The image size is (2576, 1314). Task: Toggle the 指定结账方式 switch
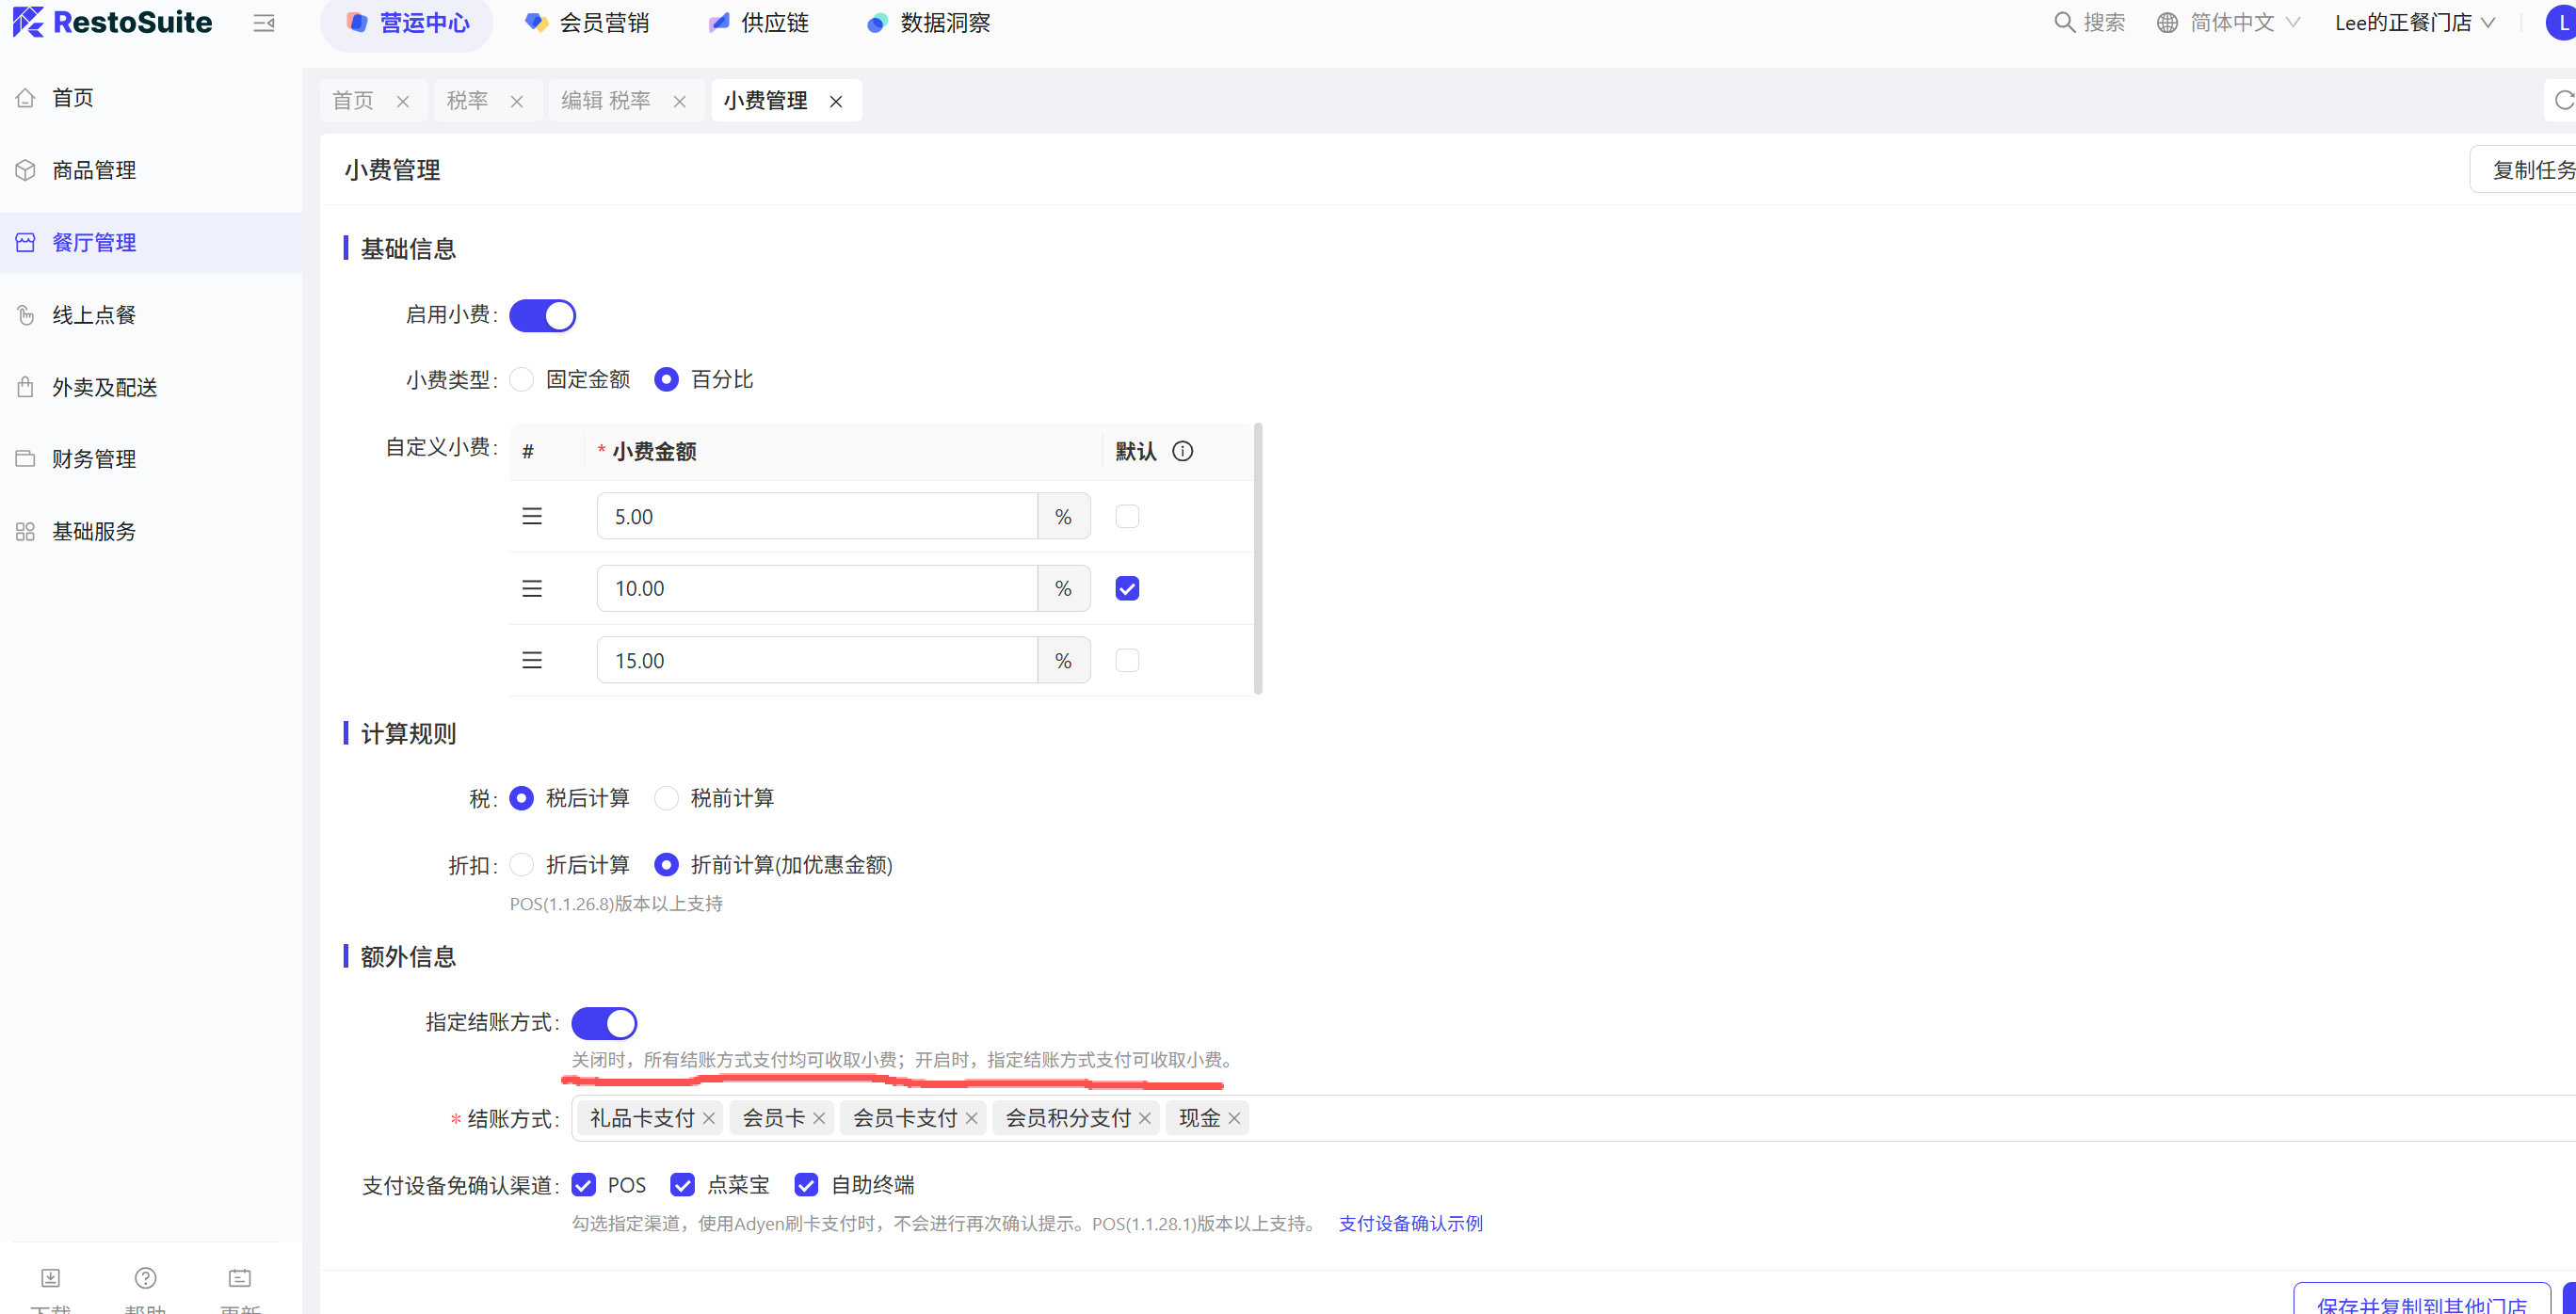click(x=604, y=1023)
